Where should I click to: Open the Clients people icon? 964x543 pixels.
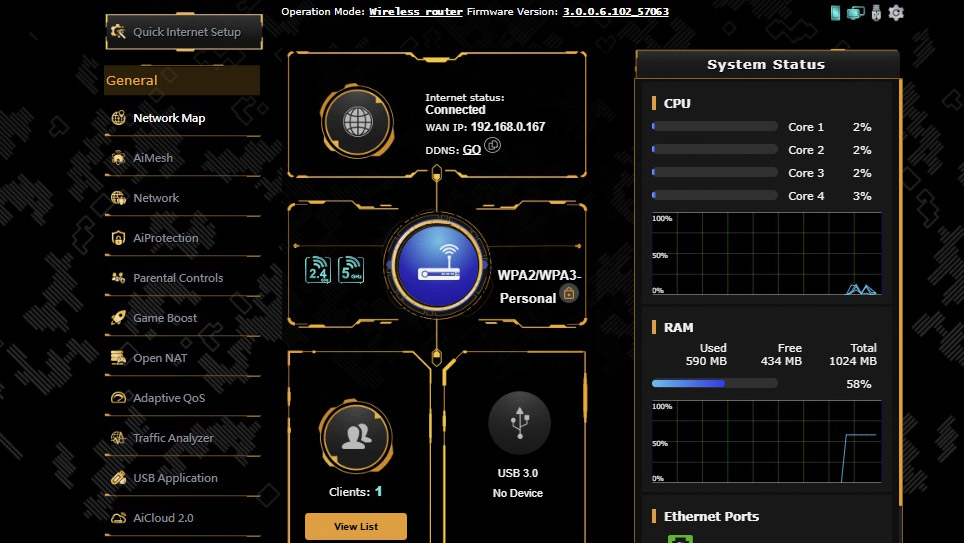[357, 437]
